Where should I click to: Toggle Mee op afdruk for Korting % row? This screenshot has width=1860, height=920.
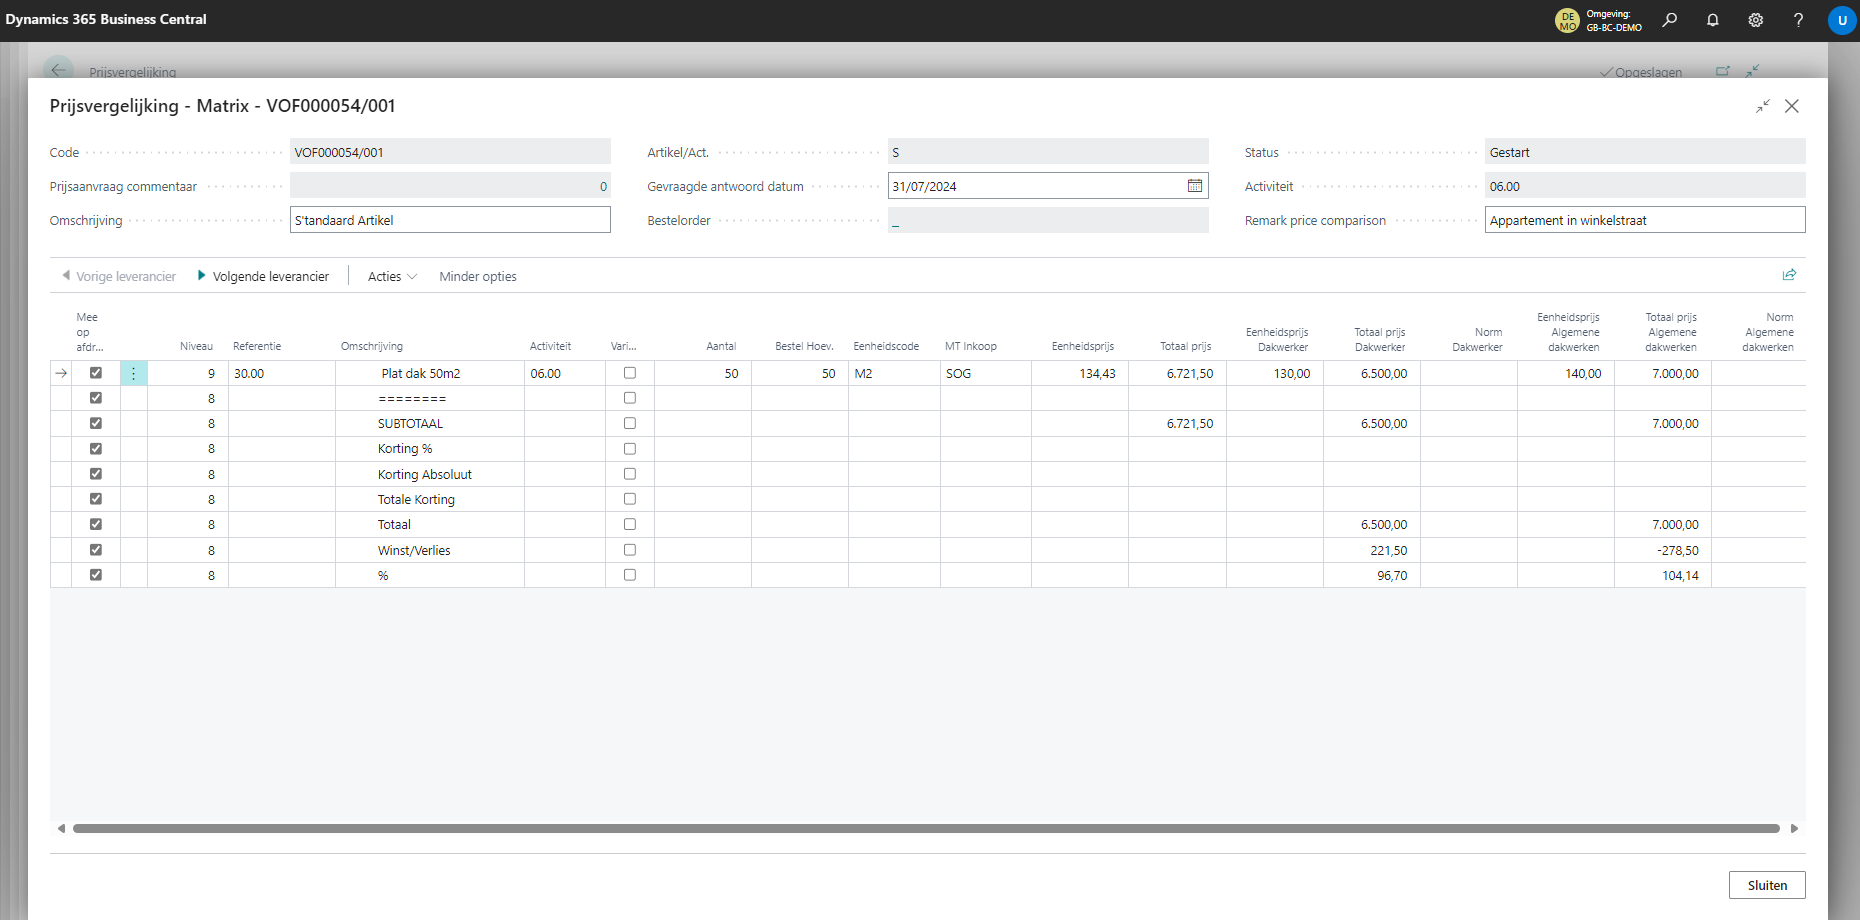96,449
